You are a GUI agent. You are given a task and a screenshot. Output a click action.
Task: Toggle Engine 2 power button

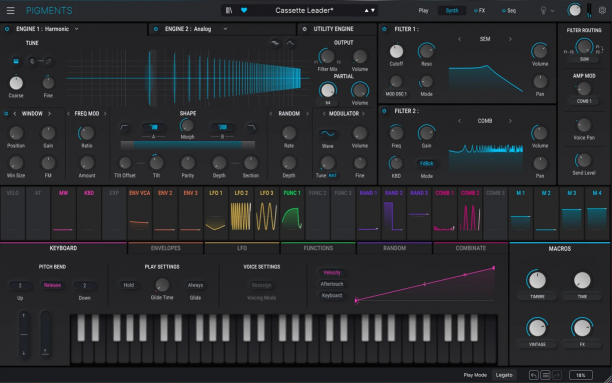click(x=156, y=29)
